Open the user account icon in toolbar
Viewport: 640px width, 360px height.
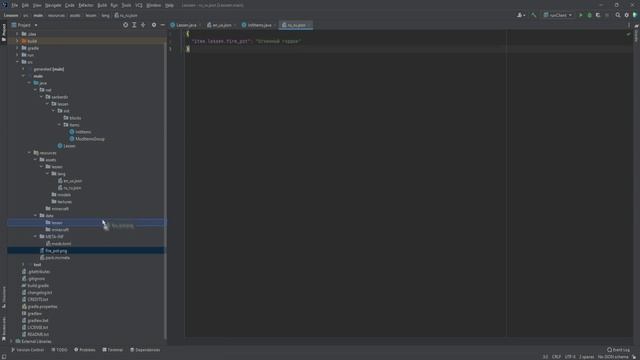(x=521, y=15)
